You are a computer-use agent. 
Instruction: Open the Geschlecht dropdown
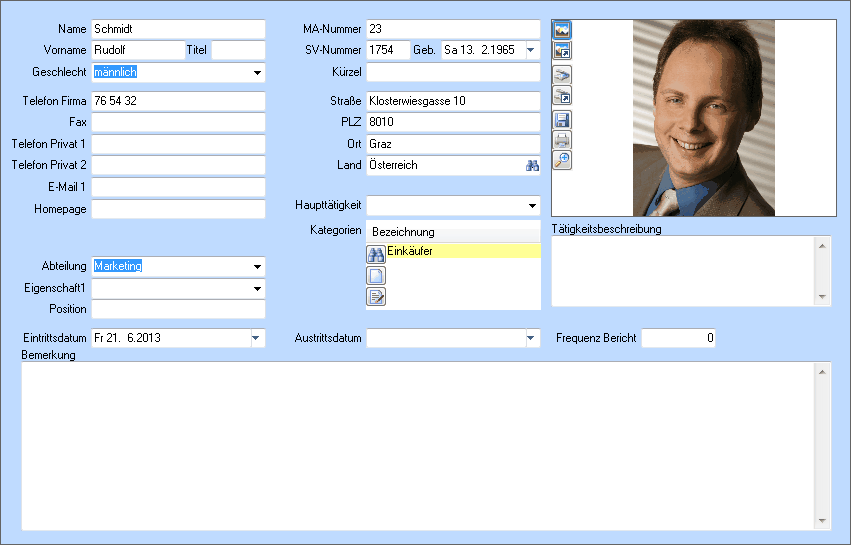click(x=257, y=73)
